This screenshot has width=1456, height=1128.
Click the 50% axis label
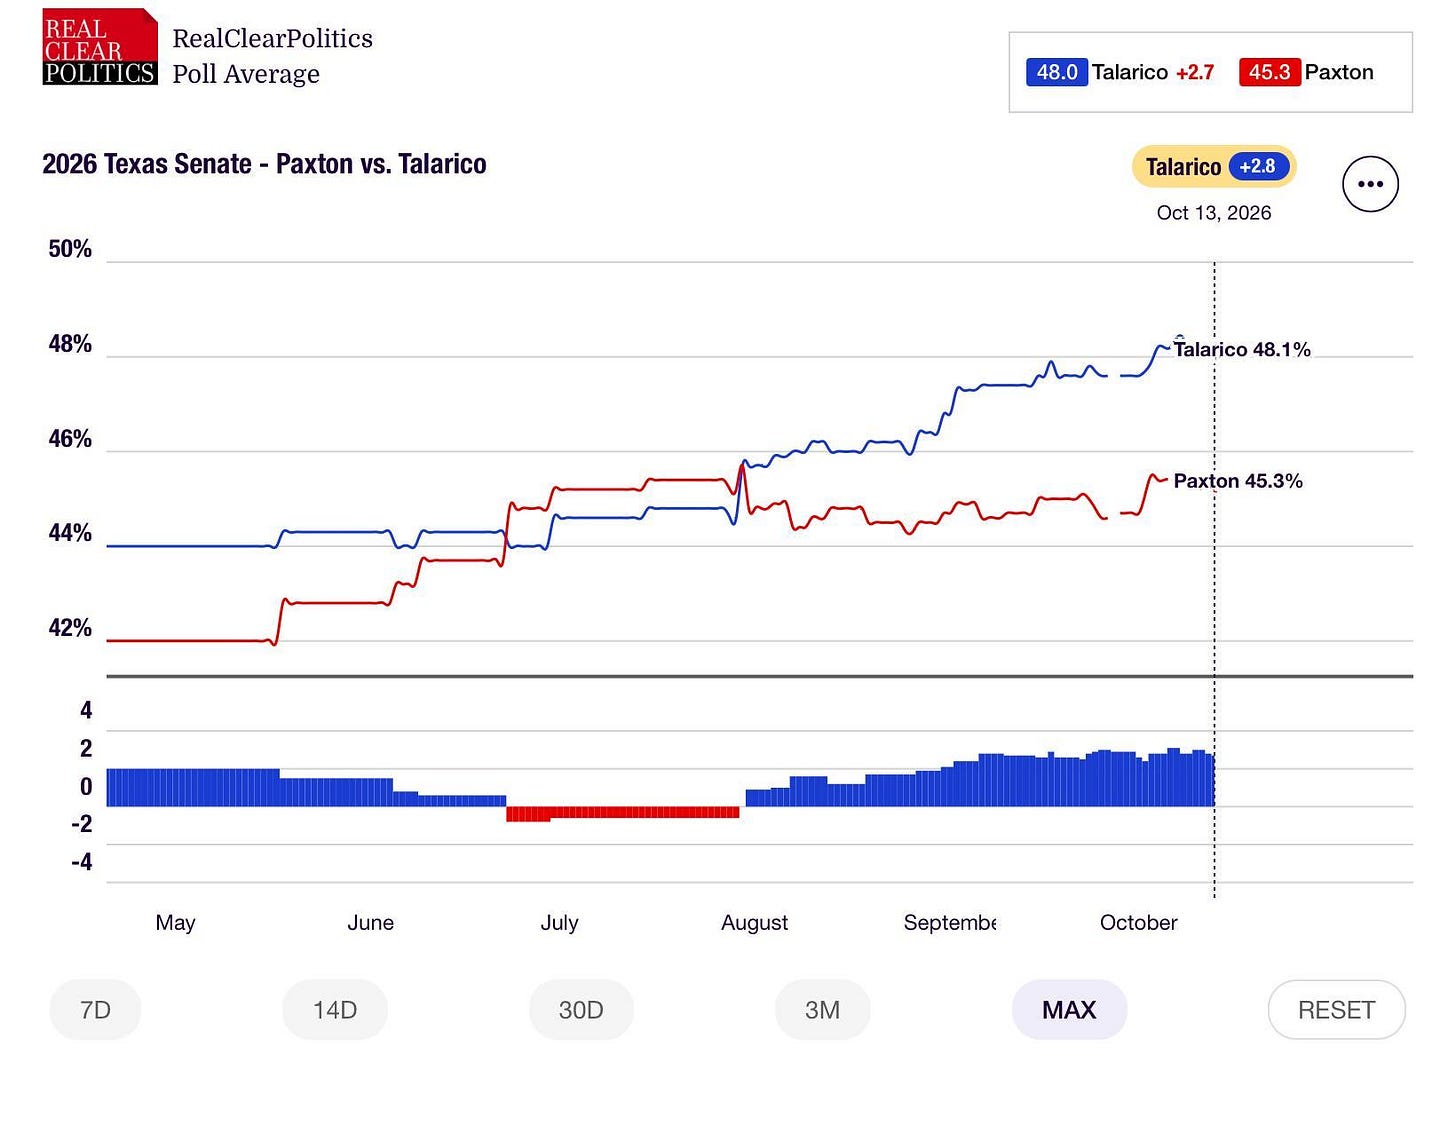coord(70,249)
